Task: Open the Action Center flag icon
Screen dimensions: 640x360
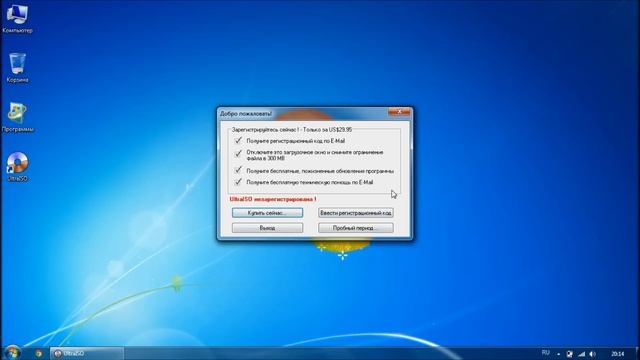Action: pyautogui.click(x=569, y=354)
